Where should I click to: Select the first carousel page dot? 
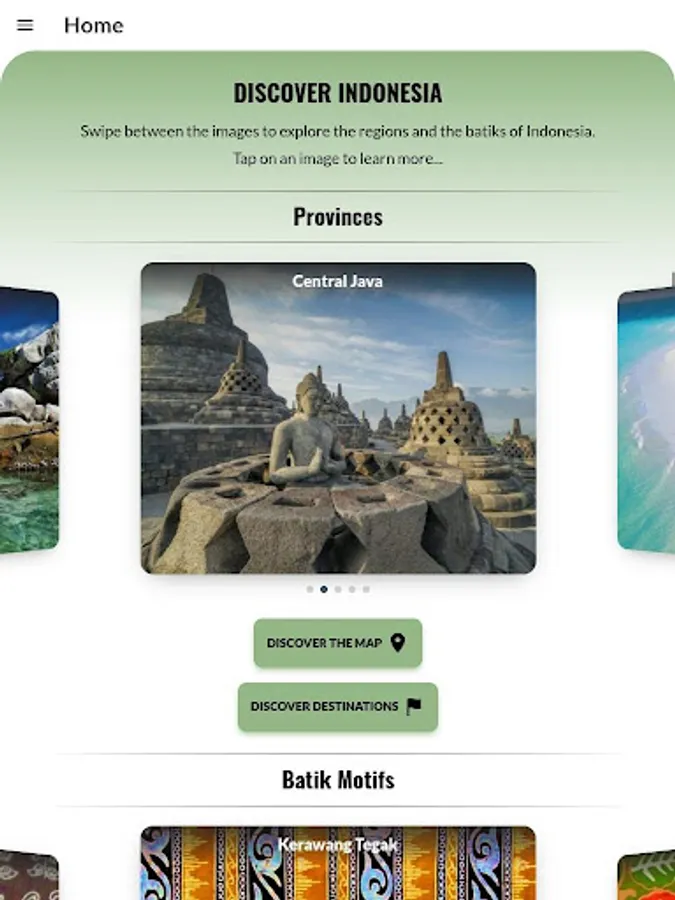(310, 589)
